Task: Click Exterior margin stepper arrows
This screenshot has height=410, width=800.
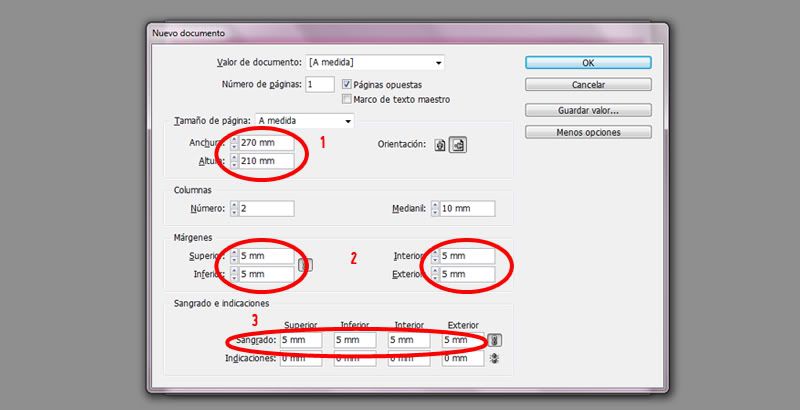Action: [x=435, y=274]
